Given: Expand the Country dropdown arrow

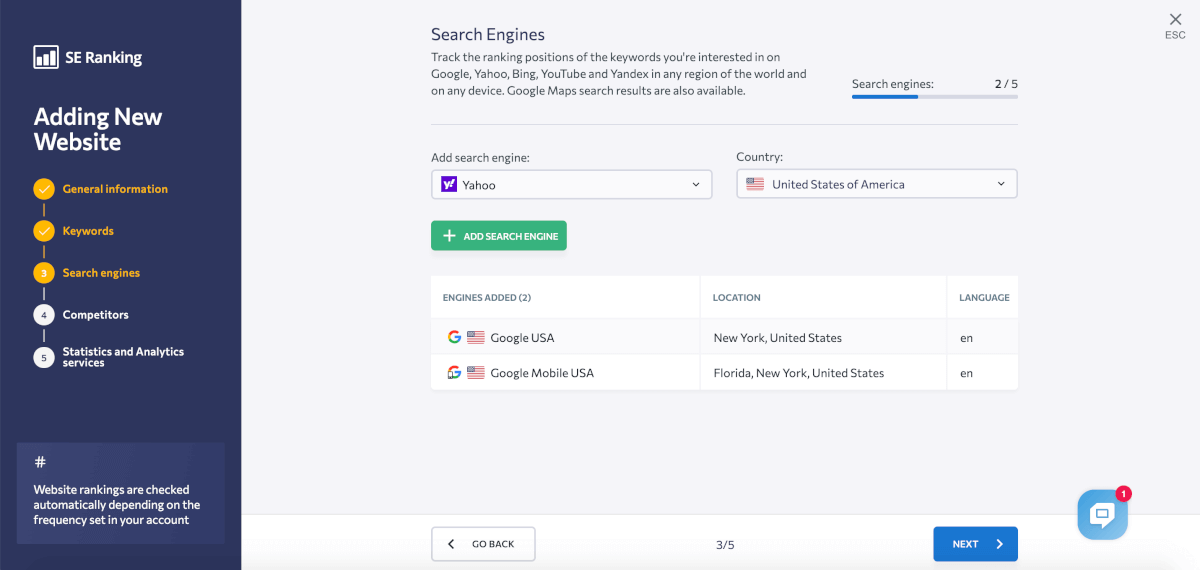Looking at the screenshot, I should 1001,184.
